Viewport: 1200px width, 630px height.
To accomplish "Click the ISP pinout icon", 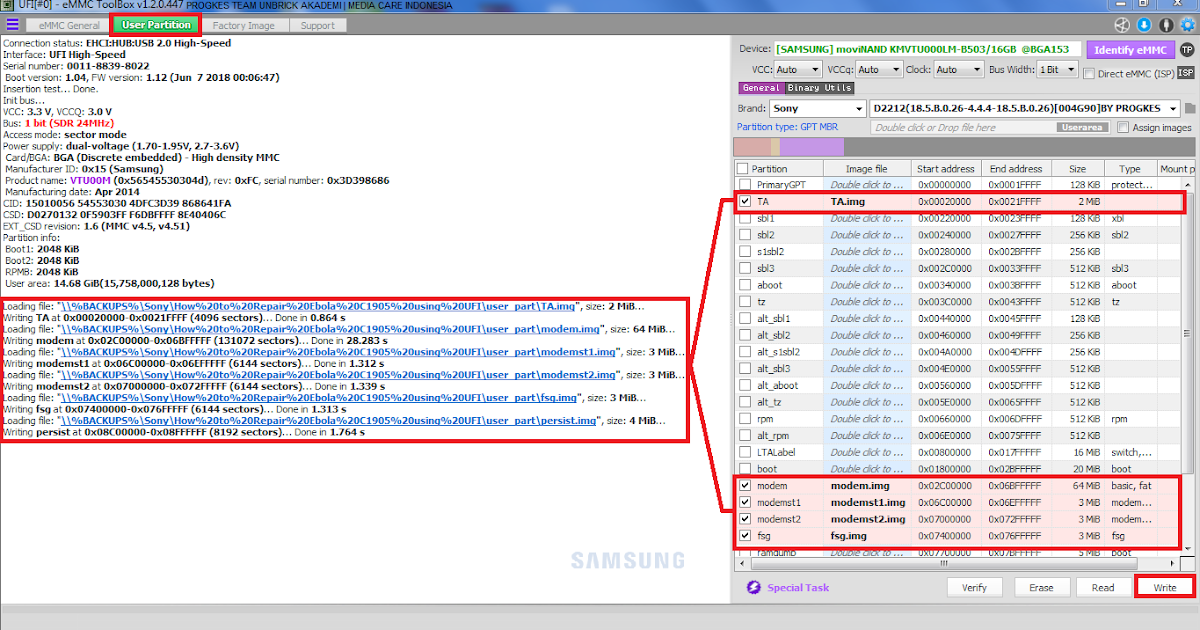I will click(1186, 72).
